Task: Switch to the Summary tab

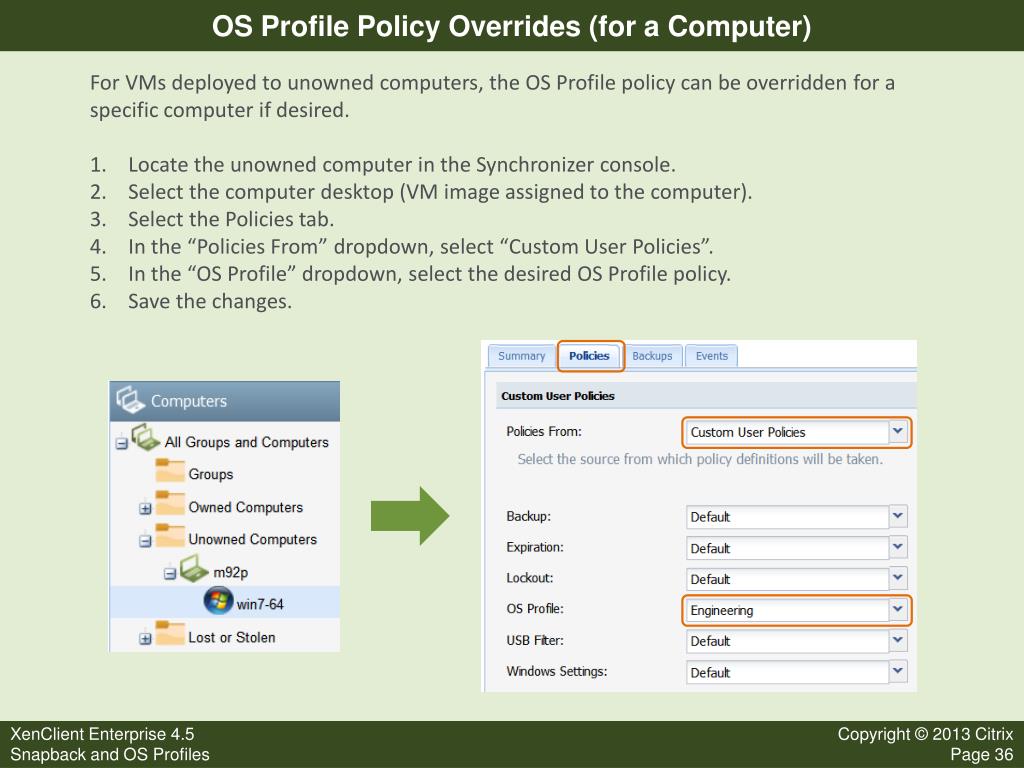Action: click(x=521, y=356)
